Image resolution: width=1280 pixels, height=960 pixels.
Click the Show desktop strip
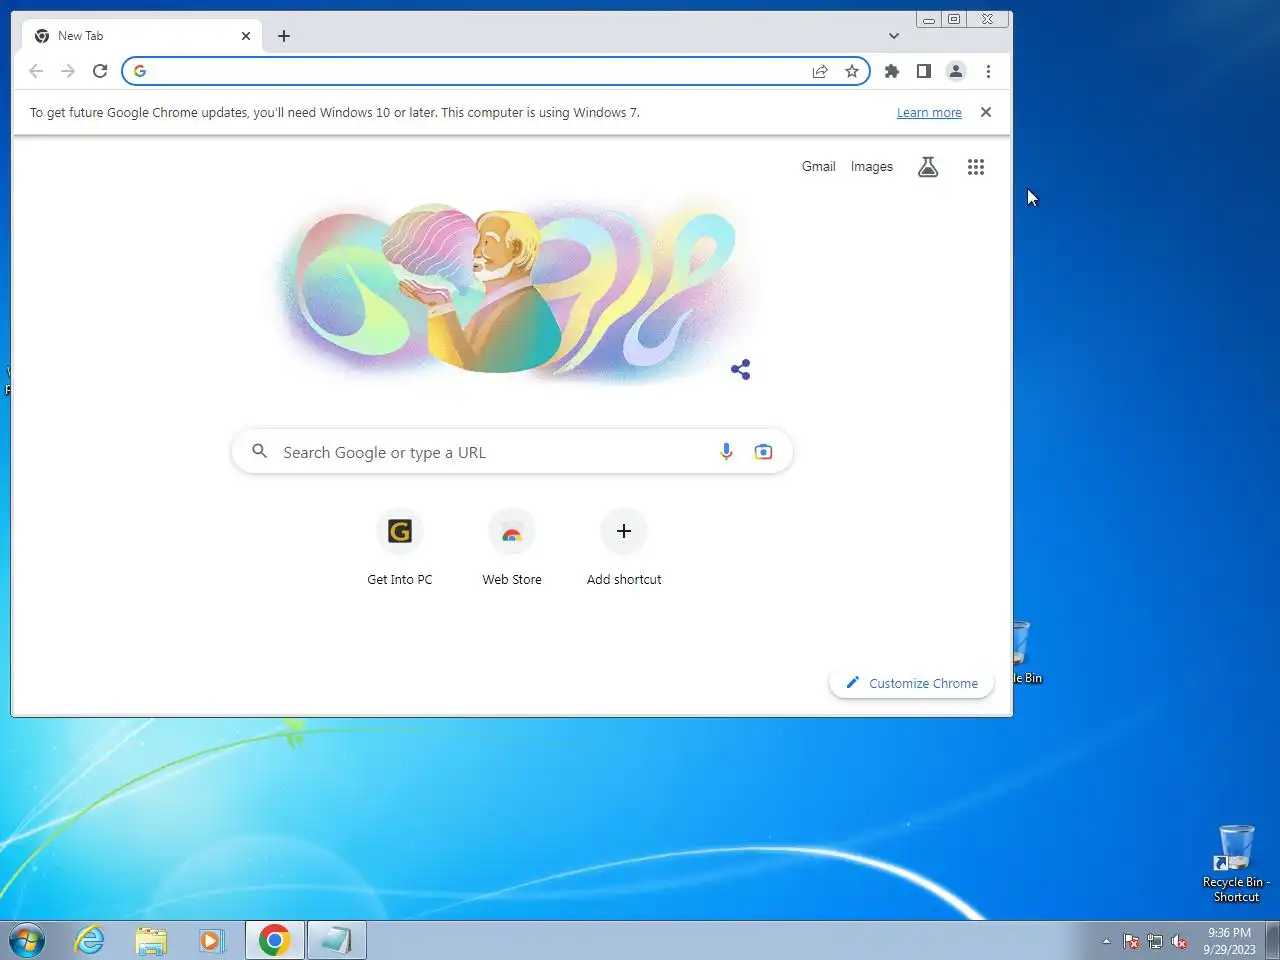[x=1273, y=940]
